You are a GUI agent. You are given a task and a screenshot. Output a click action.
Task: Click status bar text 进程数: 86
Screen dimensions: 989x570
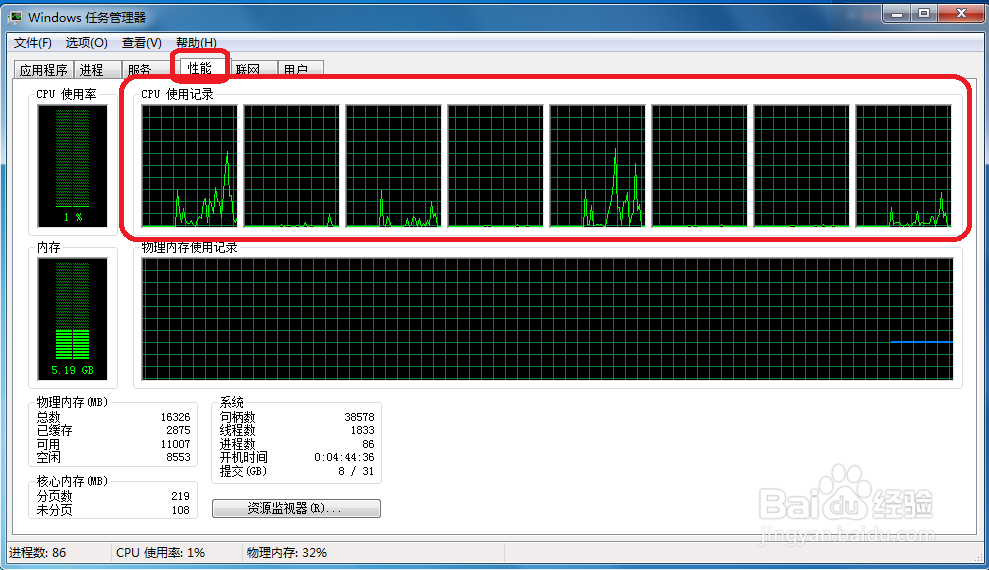[37, 553]
